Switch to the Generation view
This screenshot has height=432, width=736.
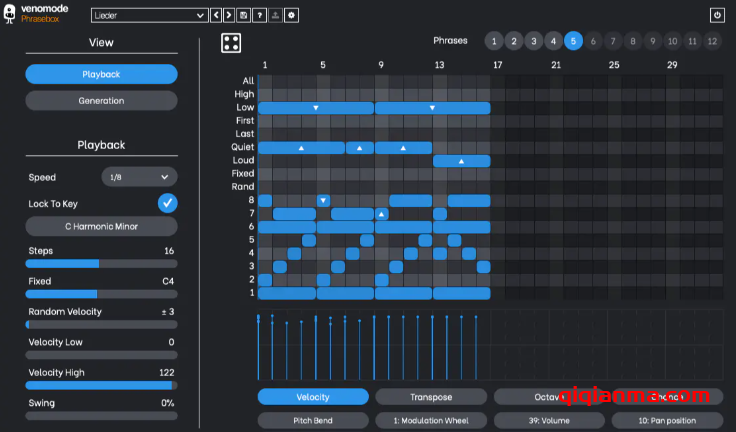[x=101, y=101]
